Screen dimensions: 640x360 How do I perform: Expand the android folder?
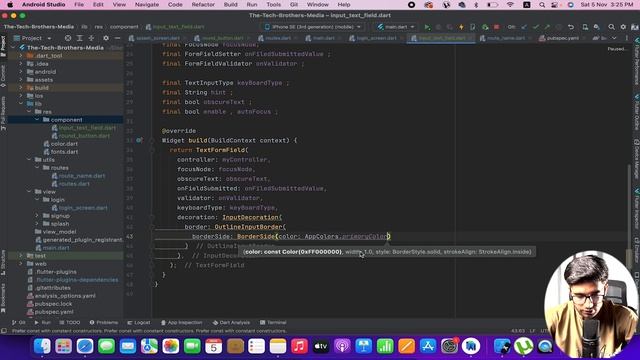(20, 72)
